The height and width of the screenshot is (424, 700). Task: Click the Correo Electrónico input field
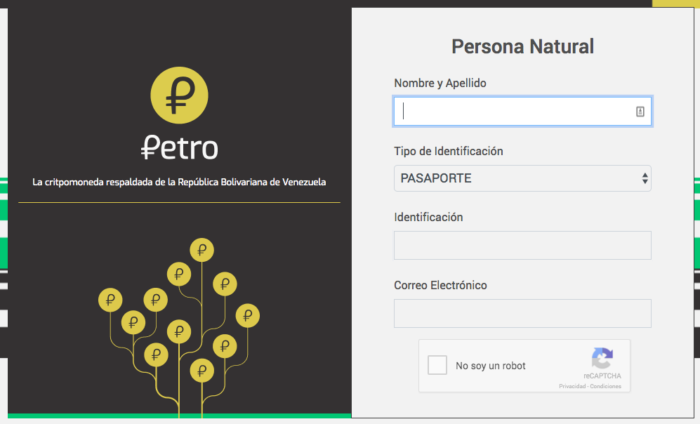522,313
